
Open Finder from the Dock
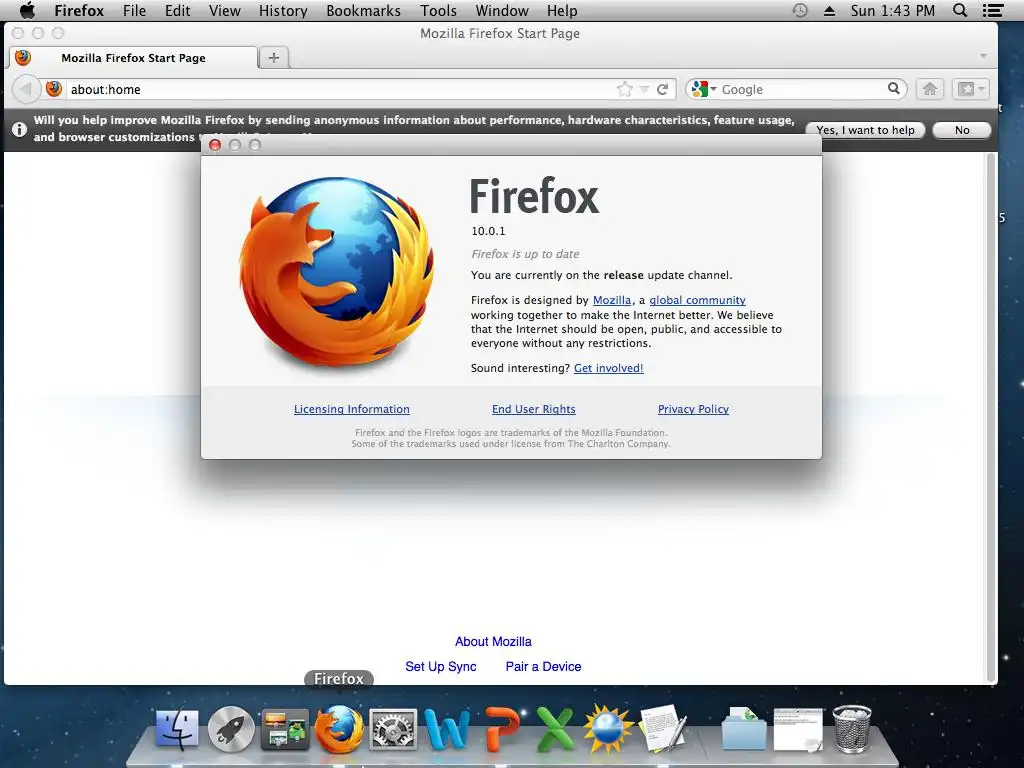tap(176, 728)
